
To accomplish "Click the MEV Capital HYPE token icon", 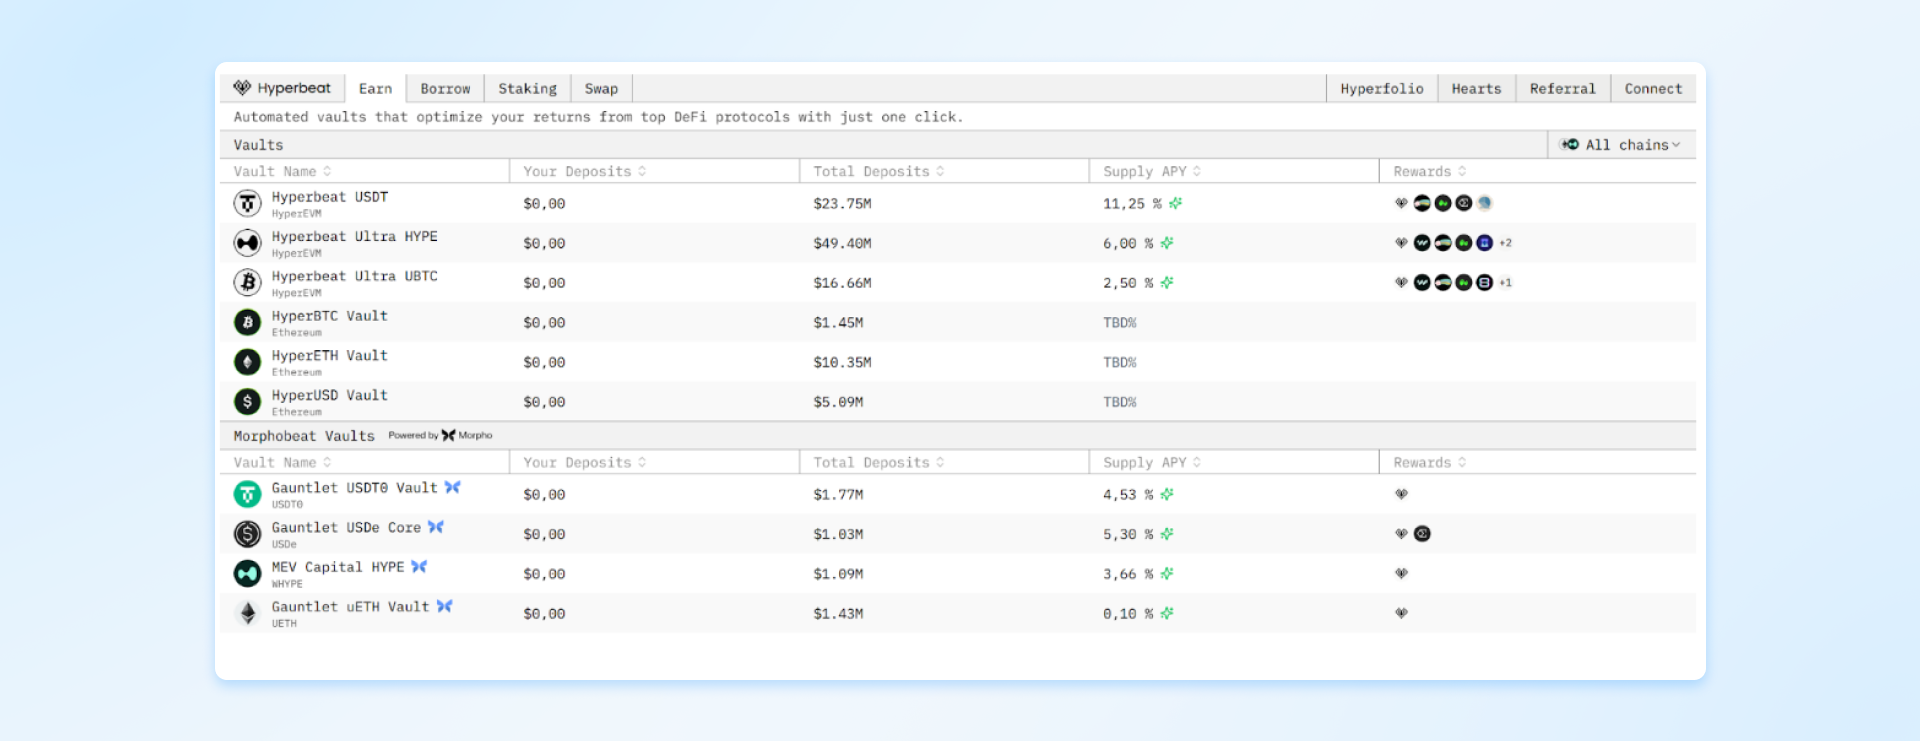I will point(247,573).
